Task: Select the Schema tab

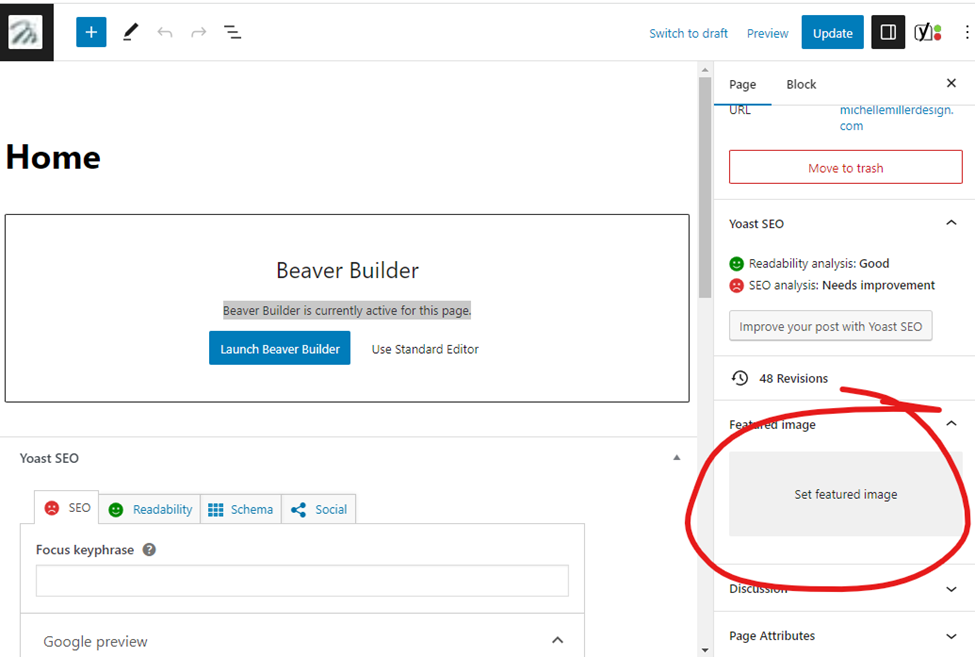Action: (x=241, y=510)
